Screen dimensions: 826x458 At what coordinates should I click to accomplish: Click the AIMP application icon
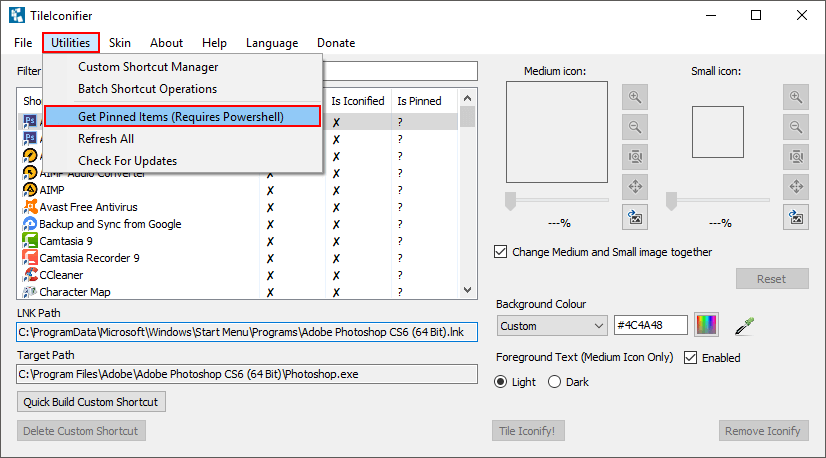30,190
